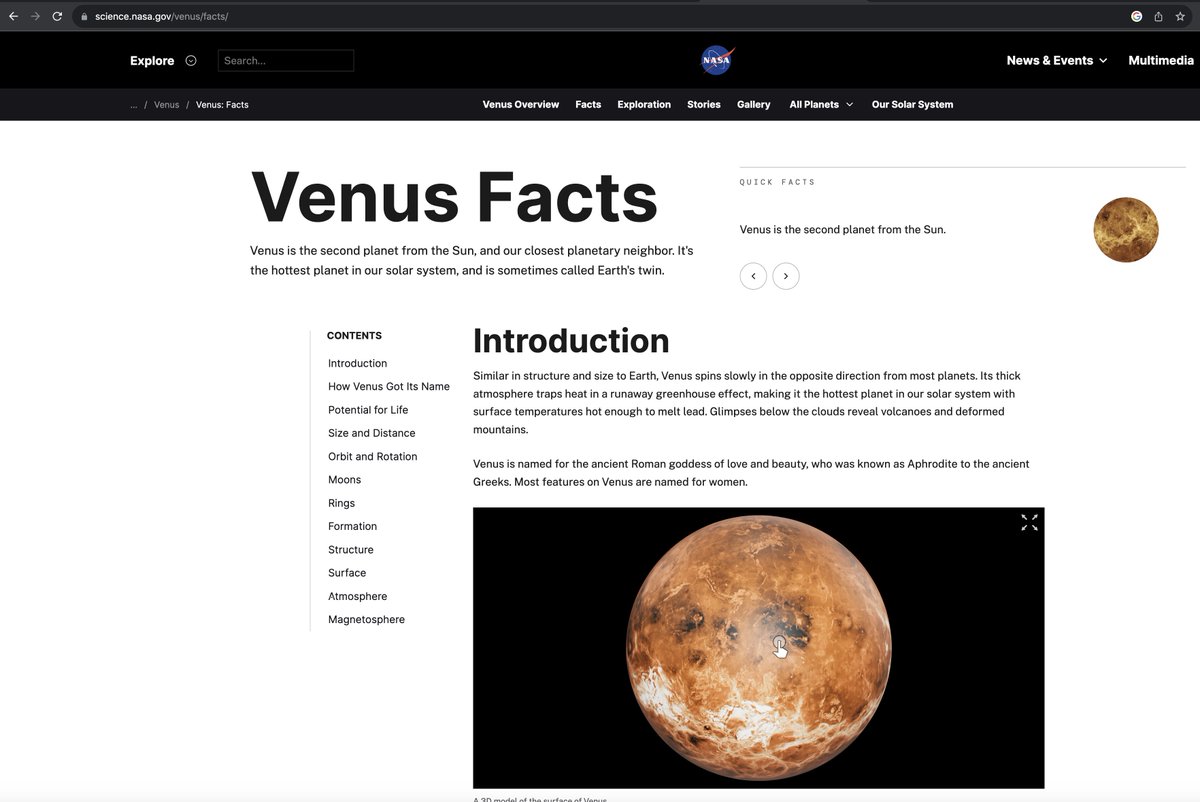This screenshot has width=1200, height=802.
Task: Jump to Introduction in contents
Action: (357, 364)
